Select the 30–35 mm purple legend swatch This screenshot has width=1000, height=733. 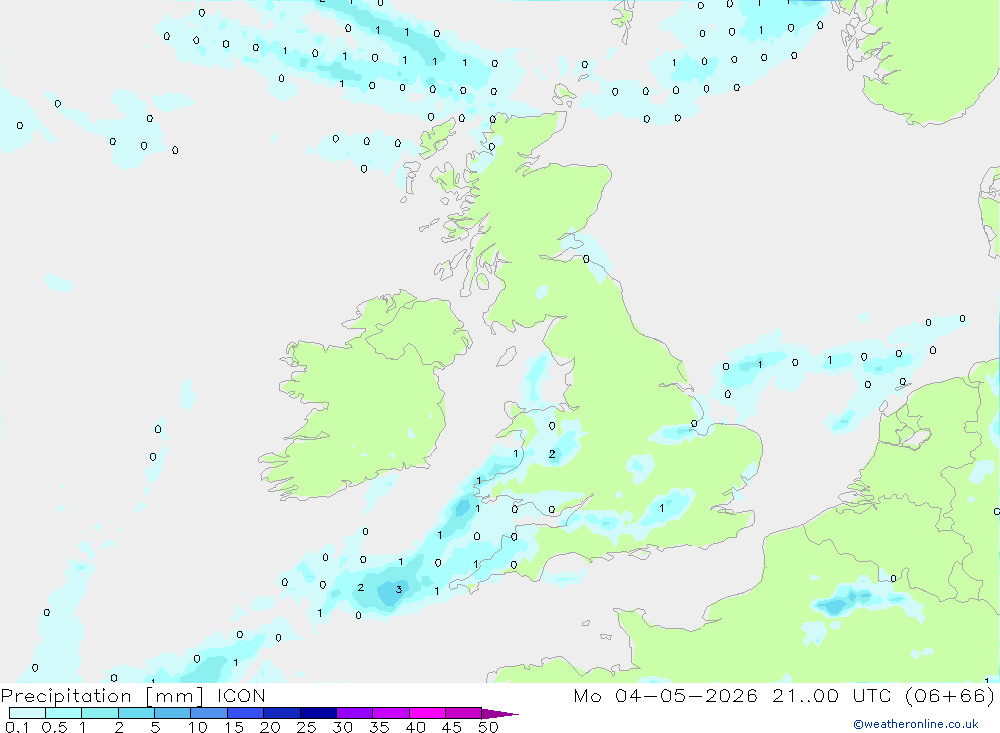pyautogui.click(x=355, y=713)
